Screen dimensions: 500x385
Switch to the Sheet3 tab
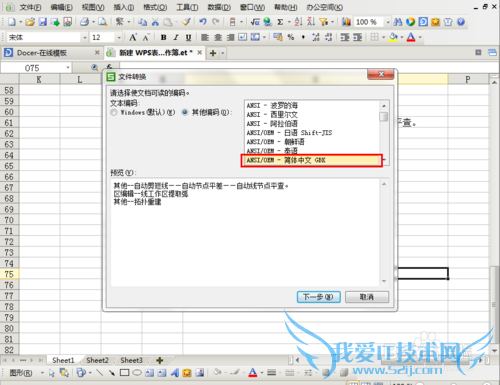pos(131,360)
